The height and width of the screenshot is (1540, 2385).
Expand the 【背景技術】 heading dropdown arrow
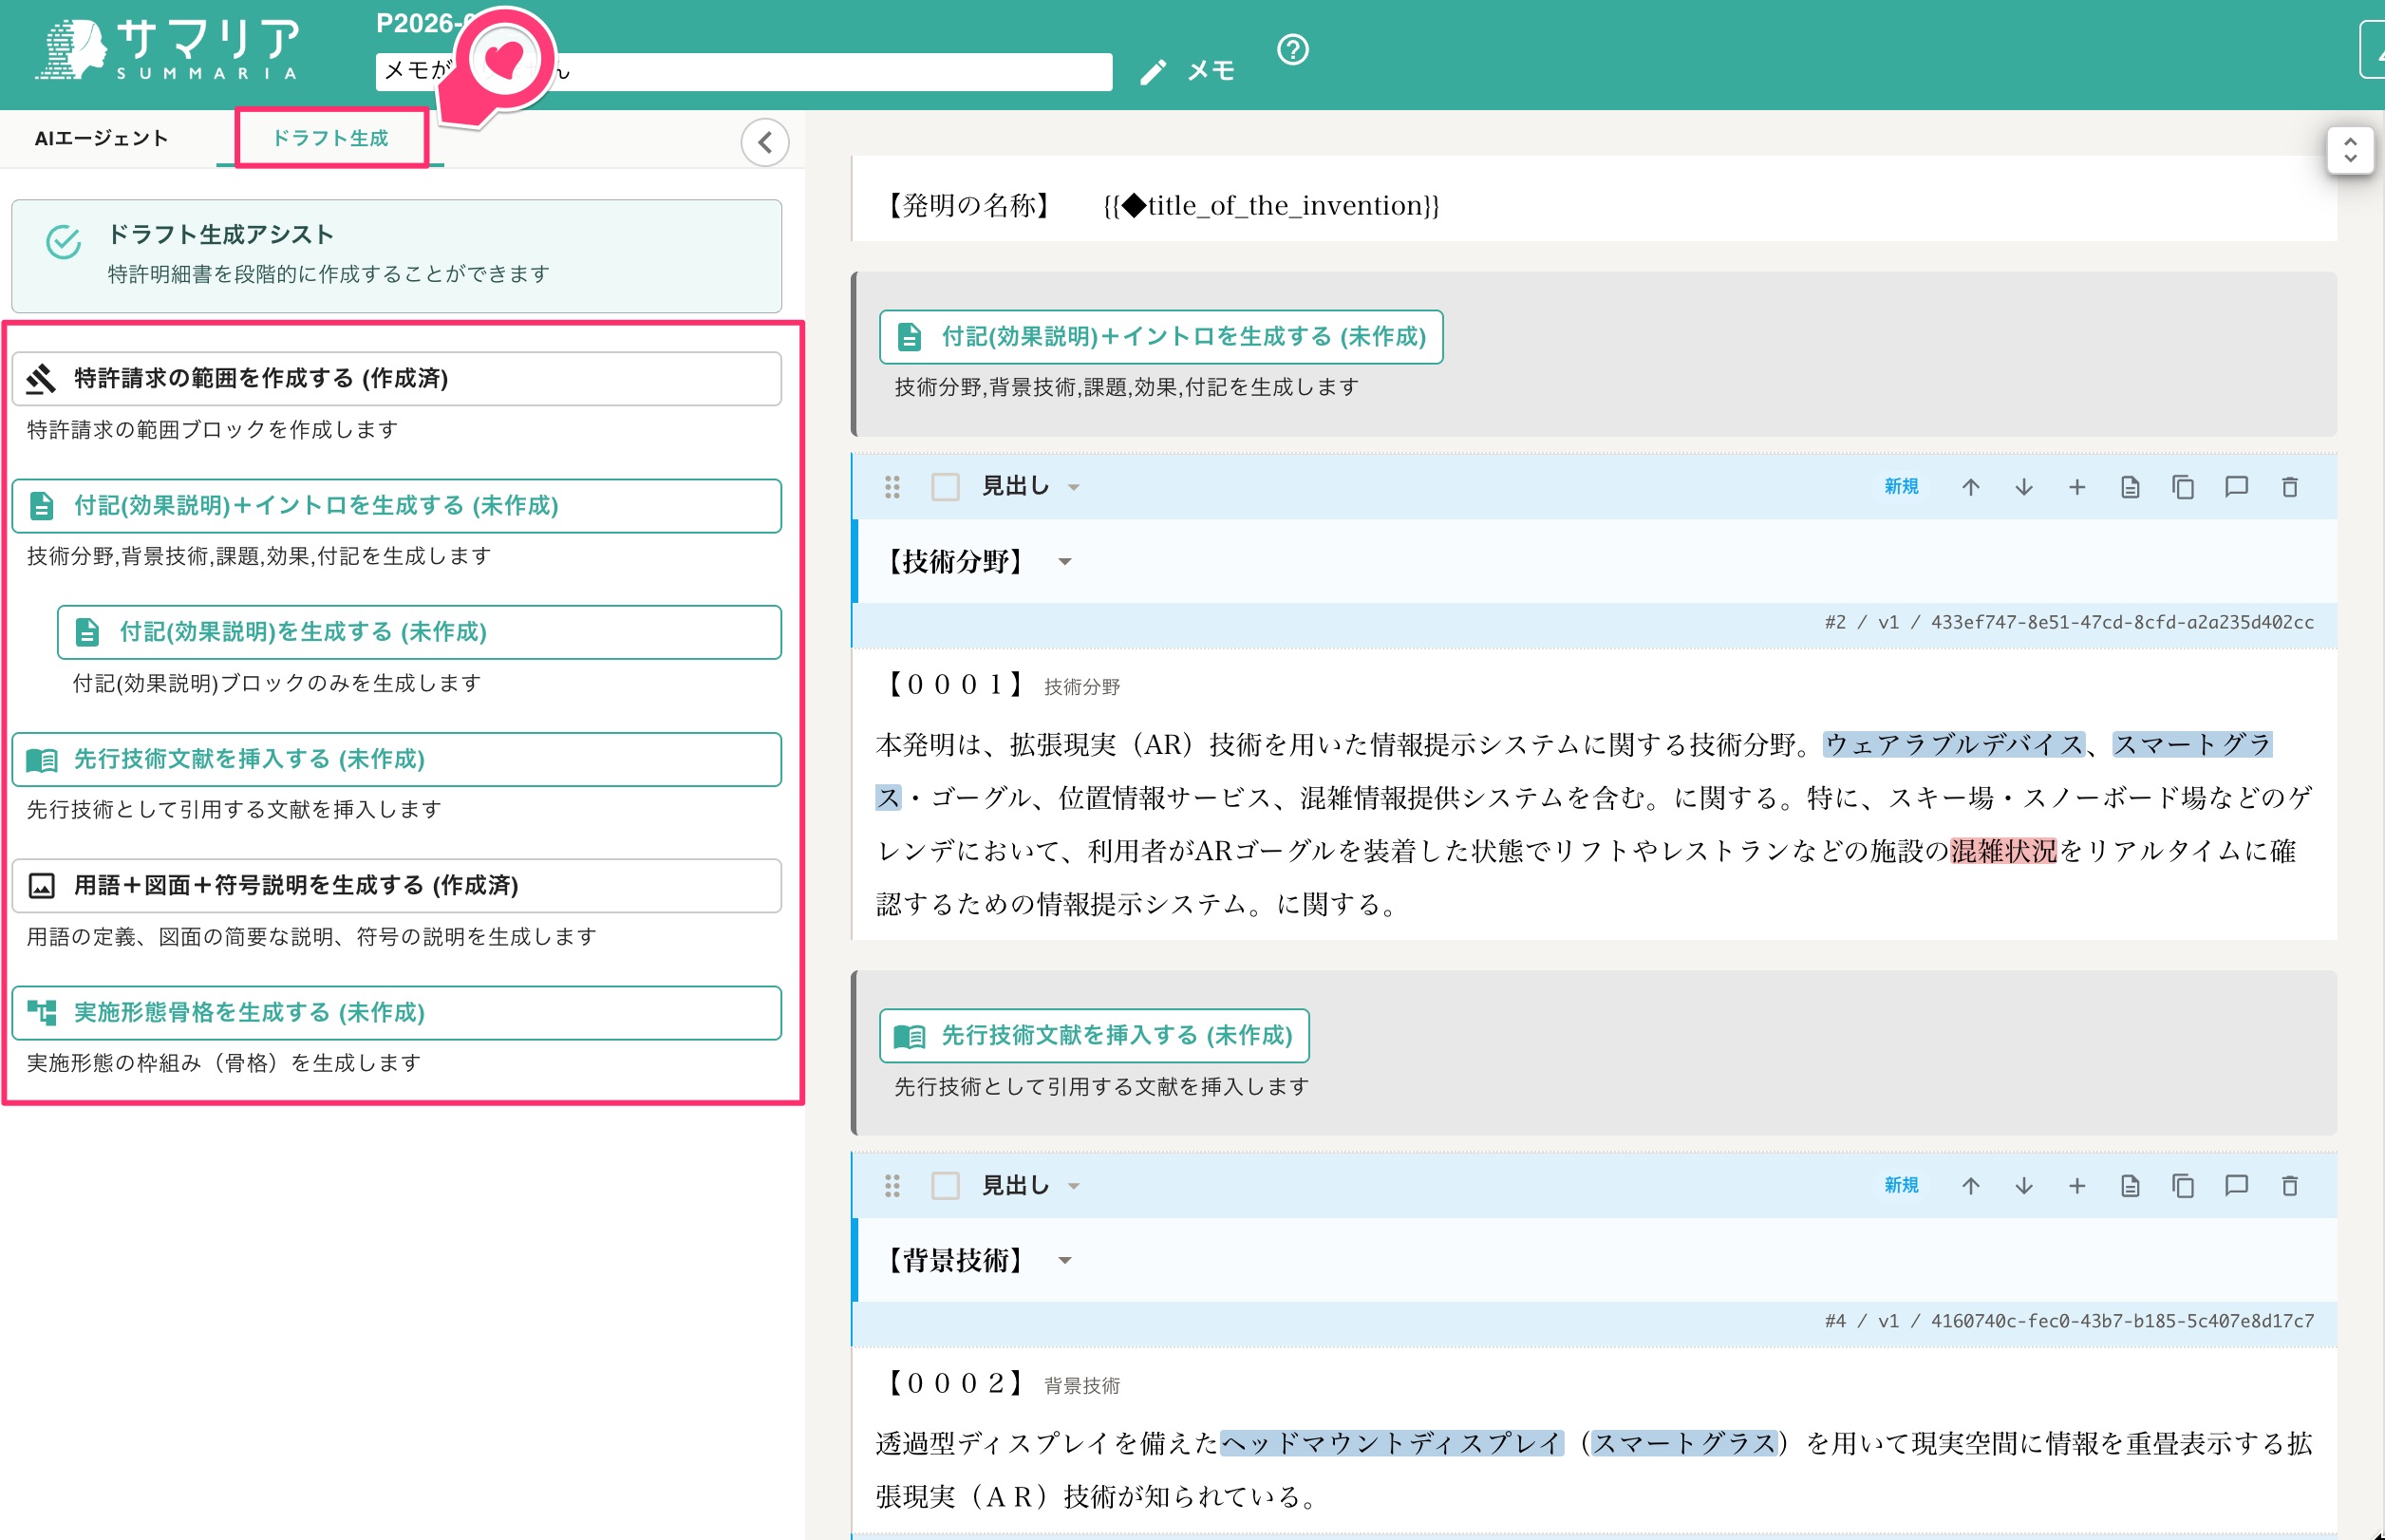(x=1064, y=1261)
